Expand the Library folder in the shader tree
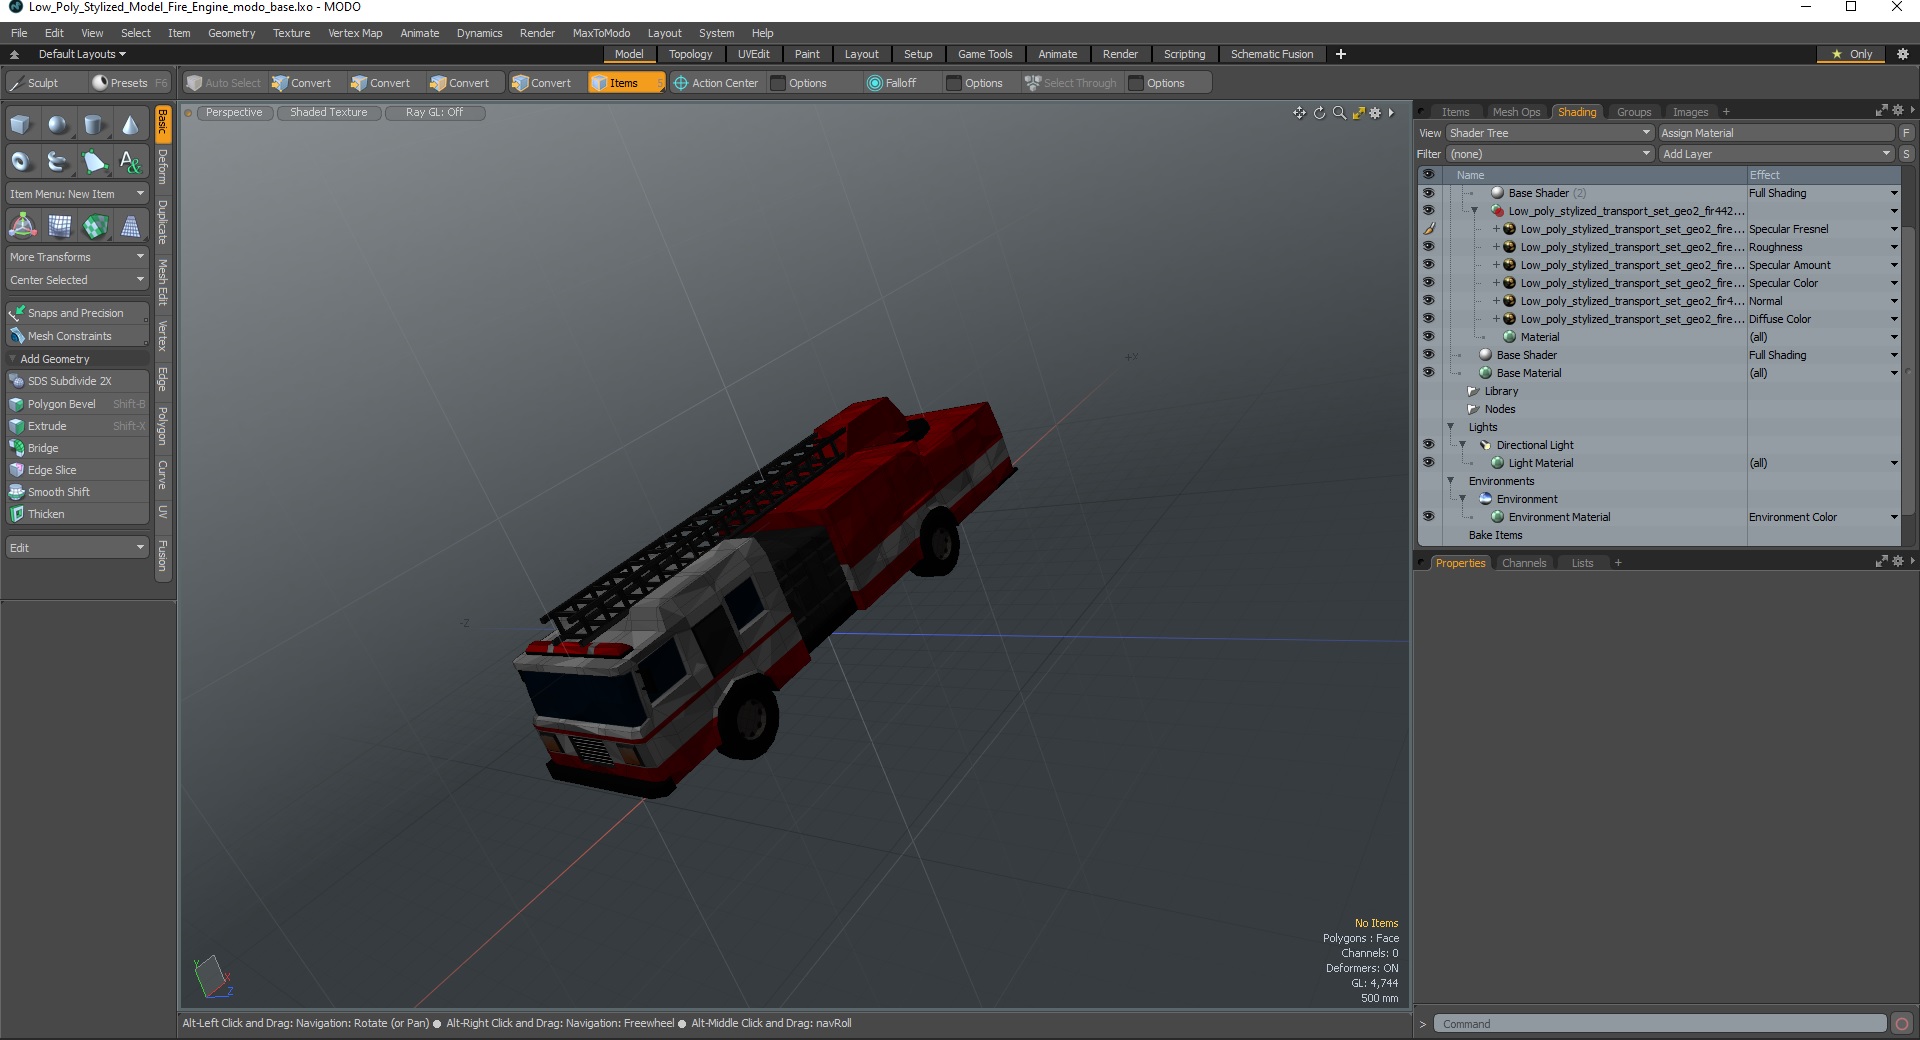The width and height of the screenshot is (1920, 1040). coord(1473,391)
